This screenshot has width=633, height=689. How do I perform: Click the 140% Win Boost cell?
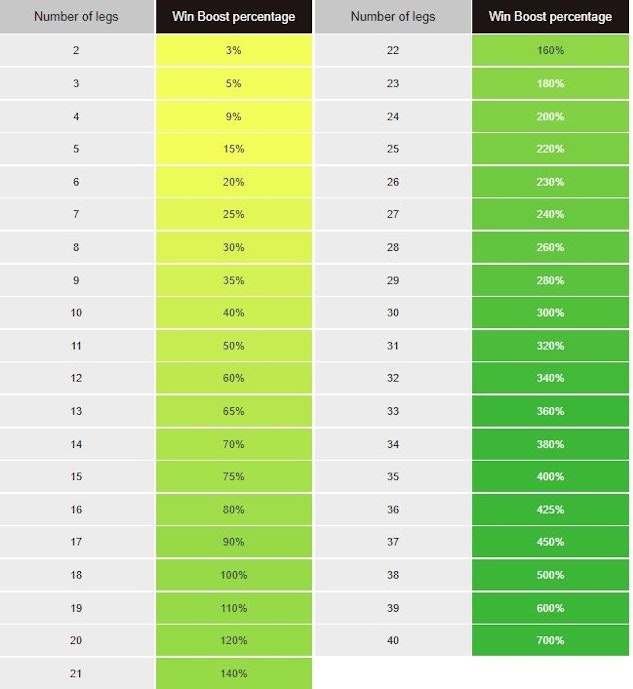[233, 673]
